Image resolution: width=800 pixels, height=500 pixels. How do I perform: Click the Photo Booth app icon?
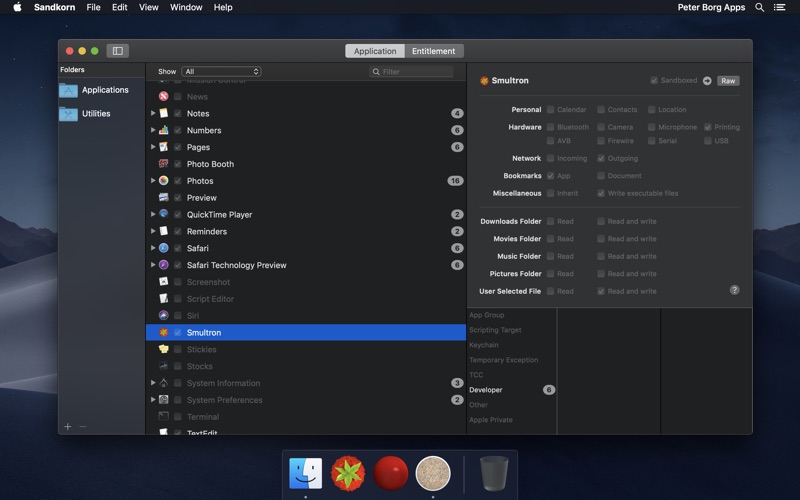click(163, 164)
